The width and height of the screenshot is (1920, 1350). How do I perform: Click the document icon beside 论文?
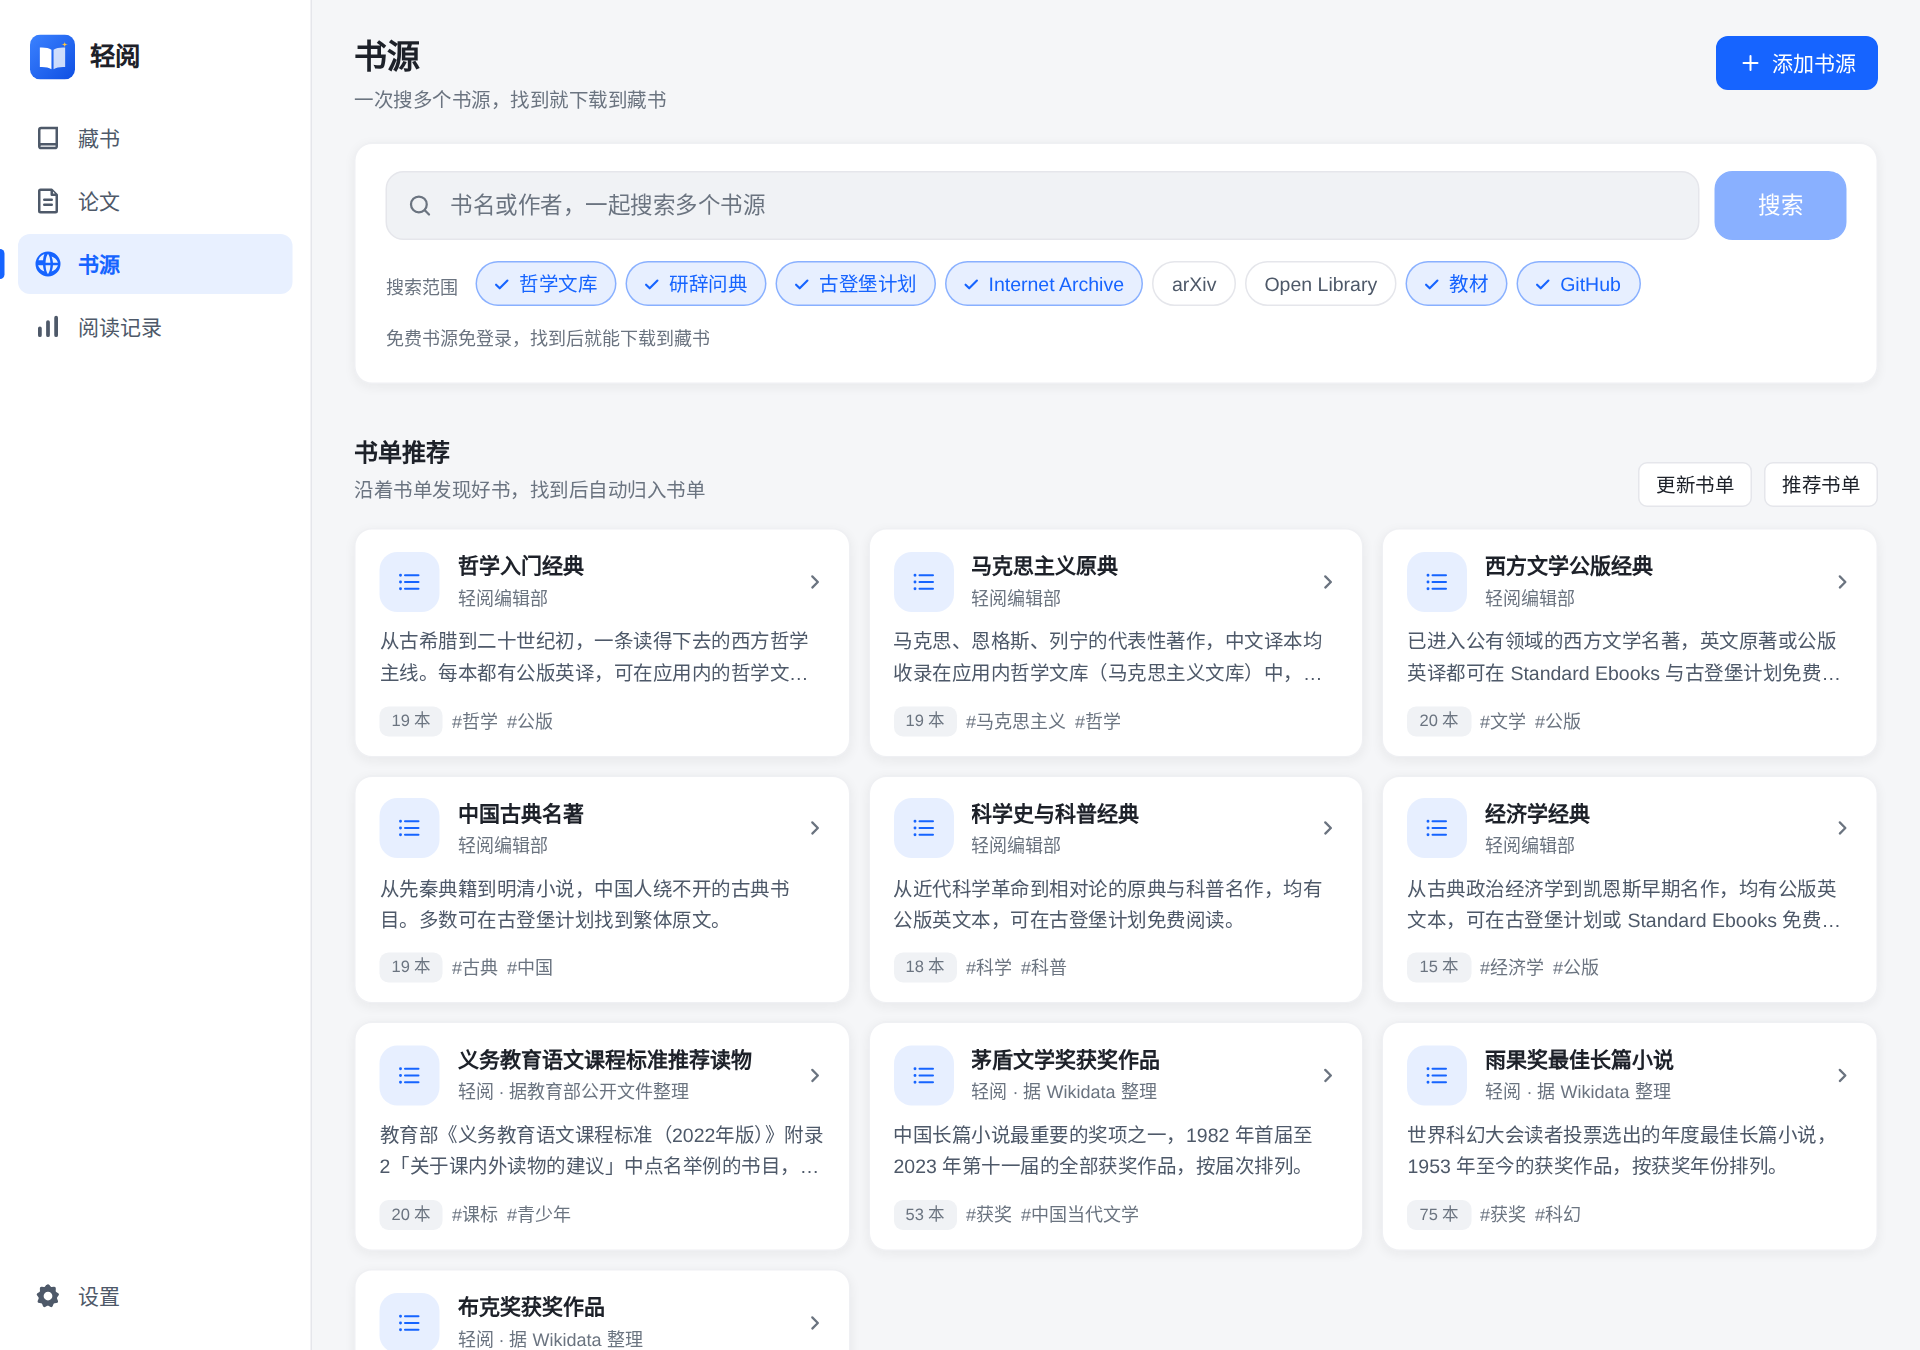tap(48, 201)
